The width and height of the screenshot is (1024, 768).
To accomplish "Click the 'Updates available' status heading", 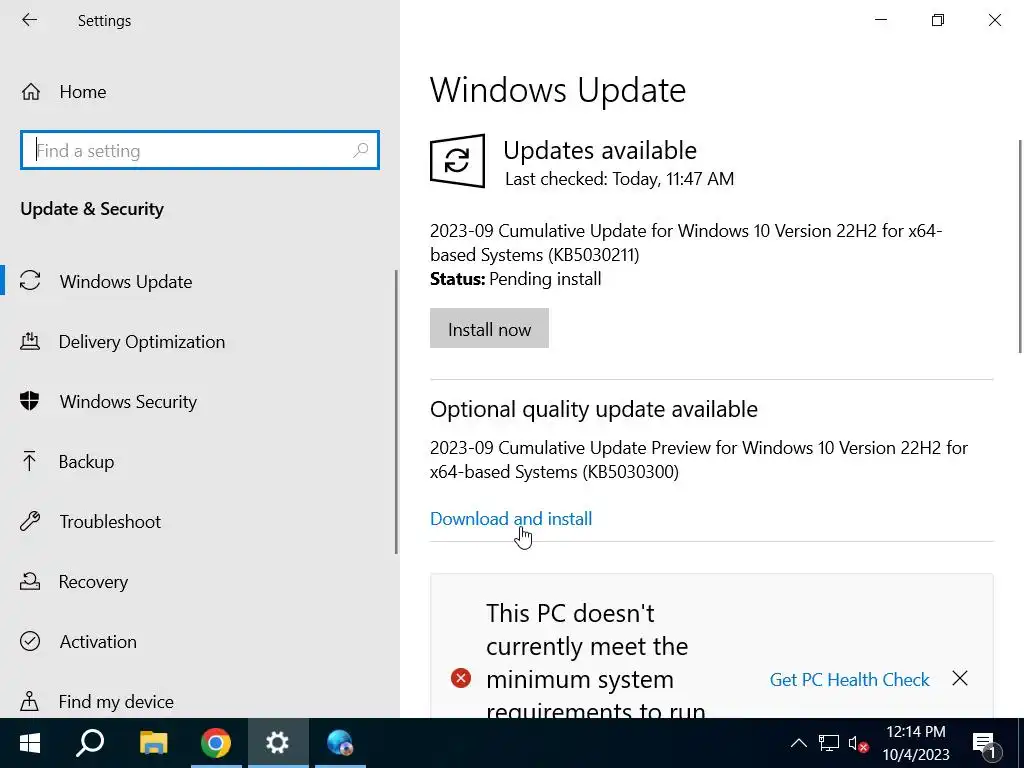I will [600, 151].
